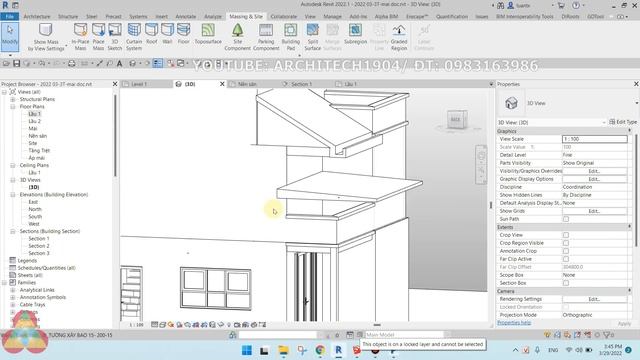The width and height of the screenshot is (640, 360).
Task: Use Split Surface tool
Action: (x=313, y=37)
